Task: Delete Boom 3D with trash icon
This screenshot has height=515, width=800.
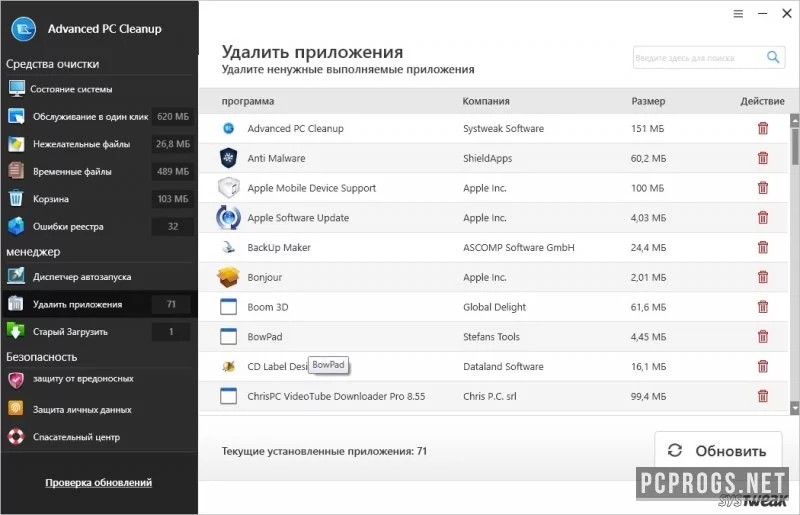Action: [763, 307]
